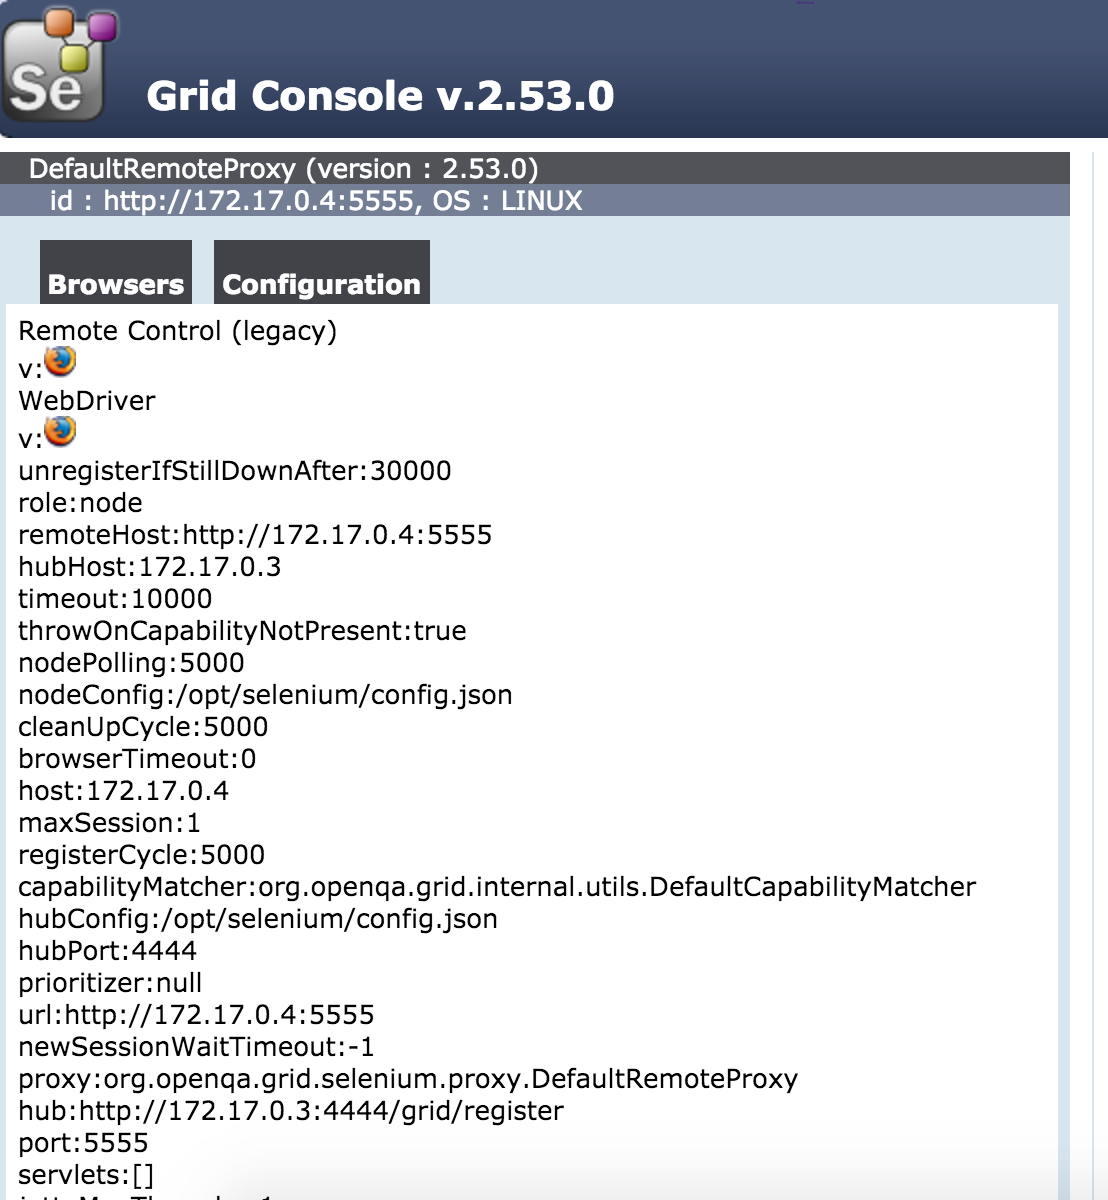Click the role:node entry
Viewport: 1108px width, 1200px height.
click(81, 503)
